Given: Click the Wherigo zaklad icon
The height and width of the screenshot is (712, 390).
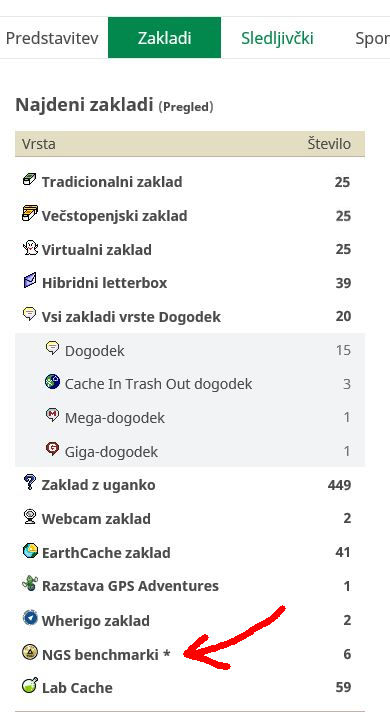Looking at the screenshot, I should 30,618.
